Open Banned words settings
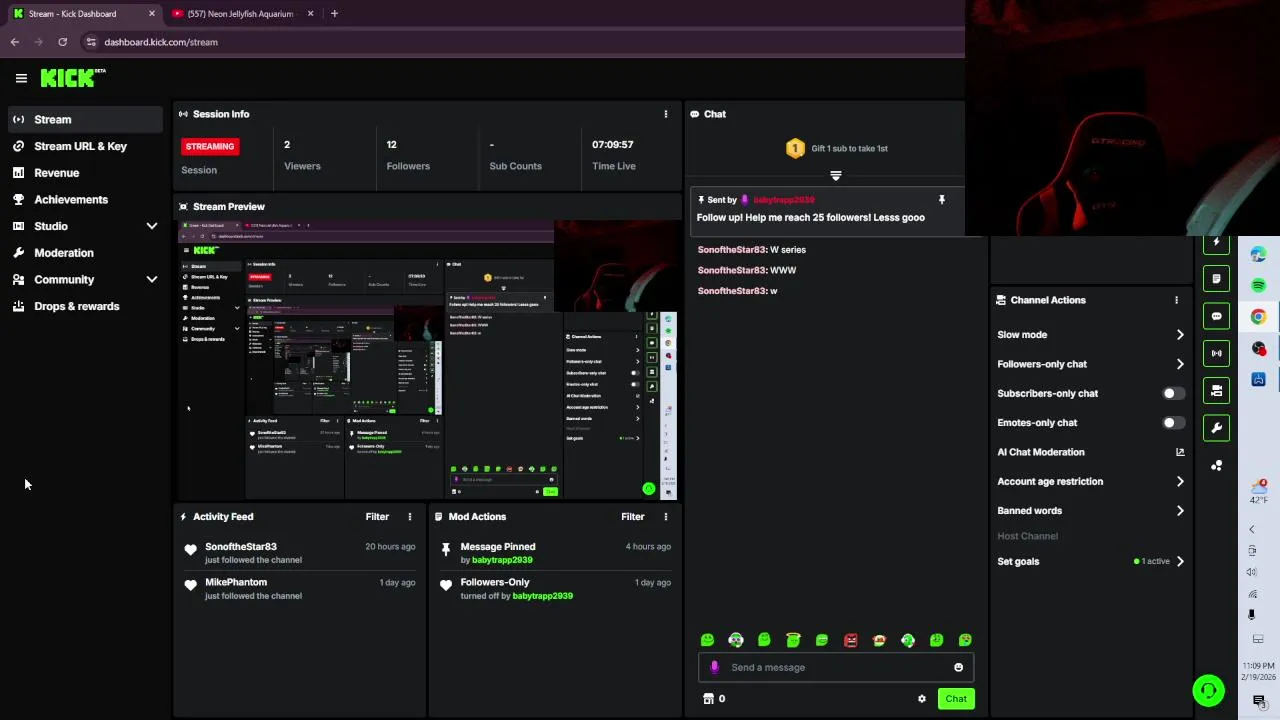This screenshot has height=720, width=1280. [x=1091, y=511]
